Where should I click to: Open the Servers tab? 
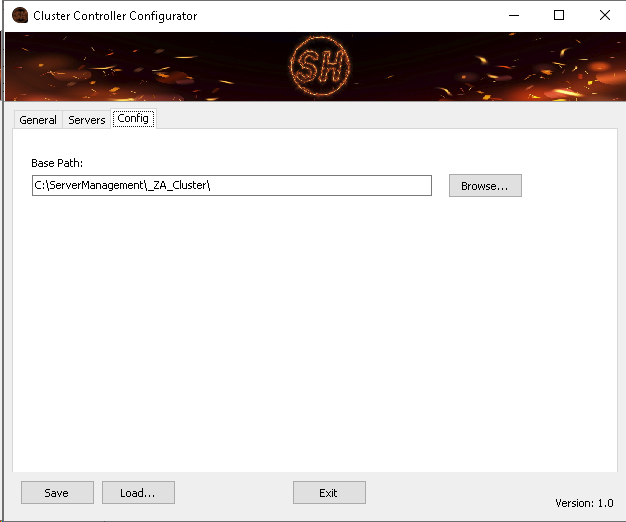87,120
